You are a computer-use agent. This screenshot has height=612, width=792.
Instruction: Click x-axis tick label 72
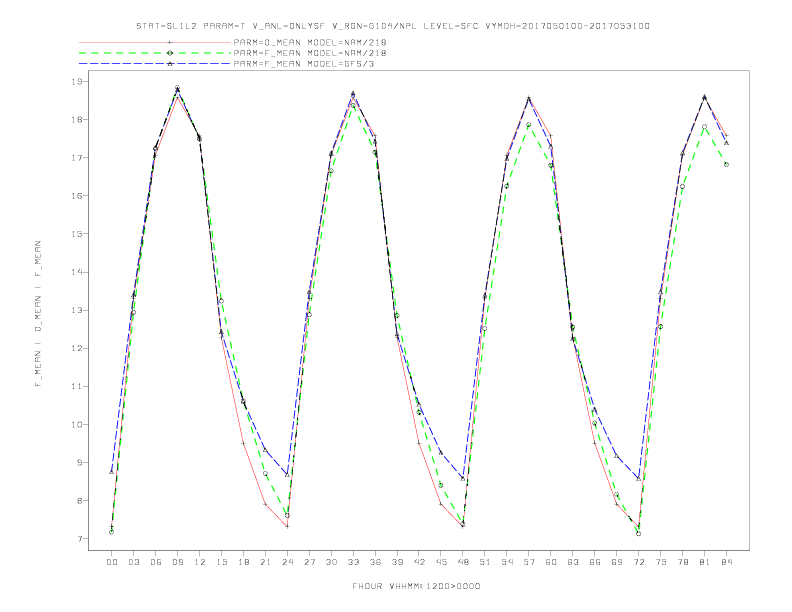pos(639,562)
